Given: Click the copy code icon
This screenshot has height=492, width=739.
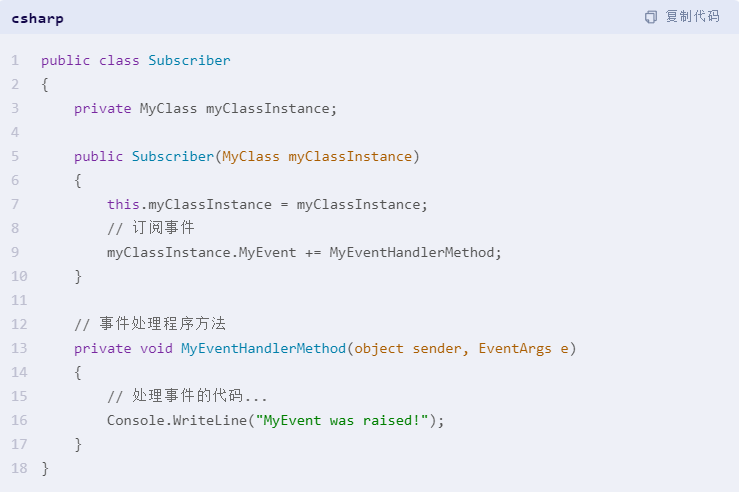Looking at the screenshot, I should [x=651, y=17].
